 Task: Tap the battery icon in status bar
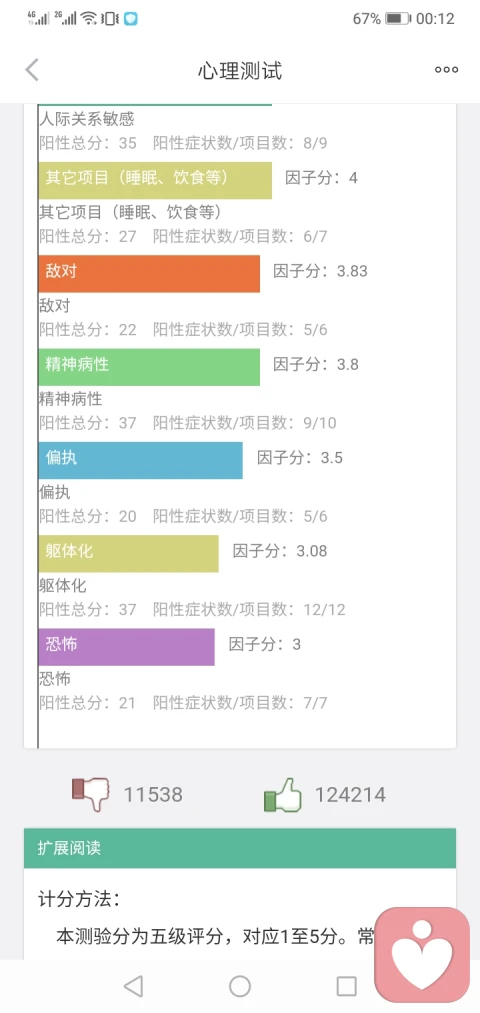(x=398, y=19)
